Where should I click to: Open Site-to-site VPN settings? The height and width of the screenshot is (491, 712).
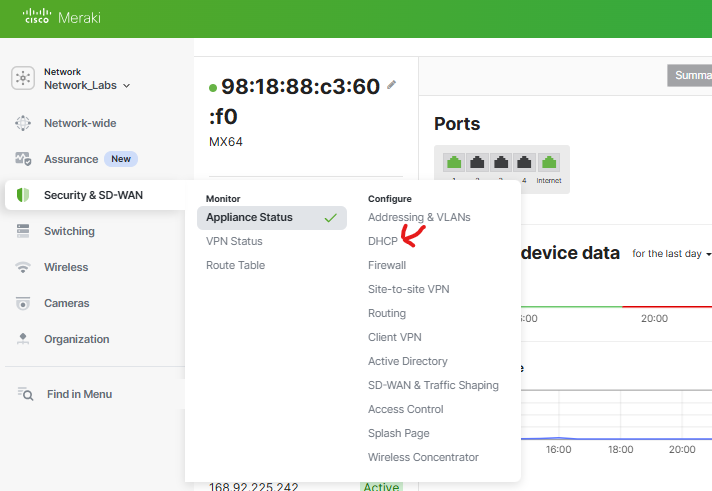click(409, 289)
